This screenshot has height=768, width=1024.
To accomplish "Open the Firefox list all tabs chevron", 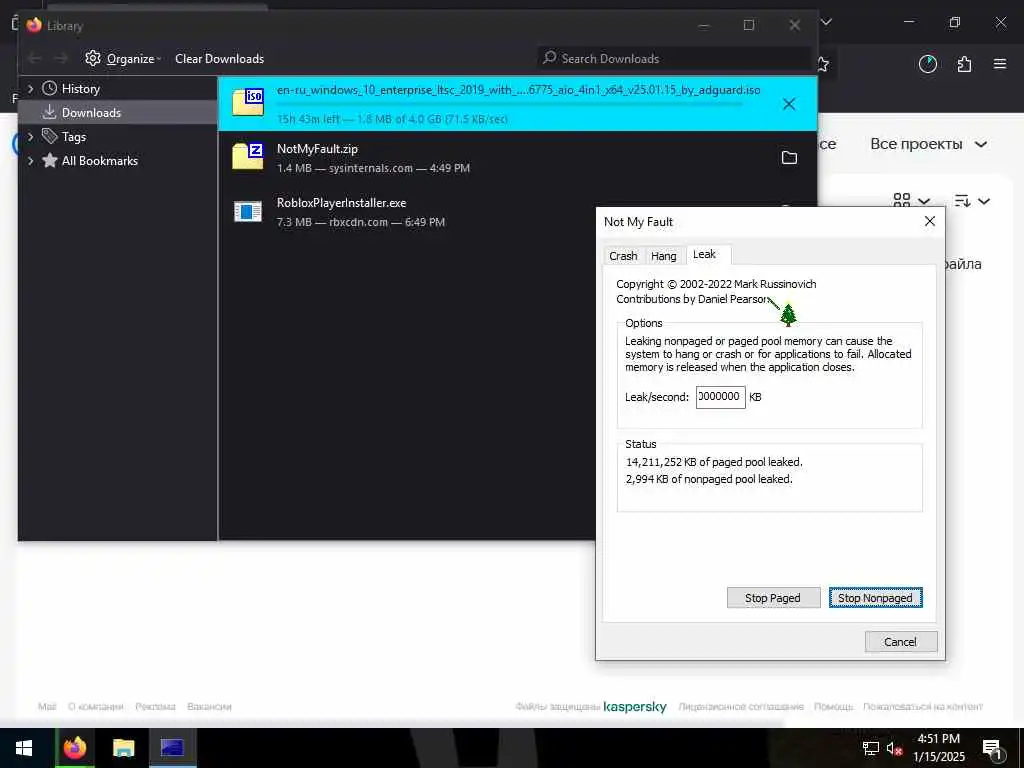I will [826, 22].
